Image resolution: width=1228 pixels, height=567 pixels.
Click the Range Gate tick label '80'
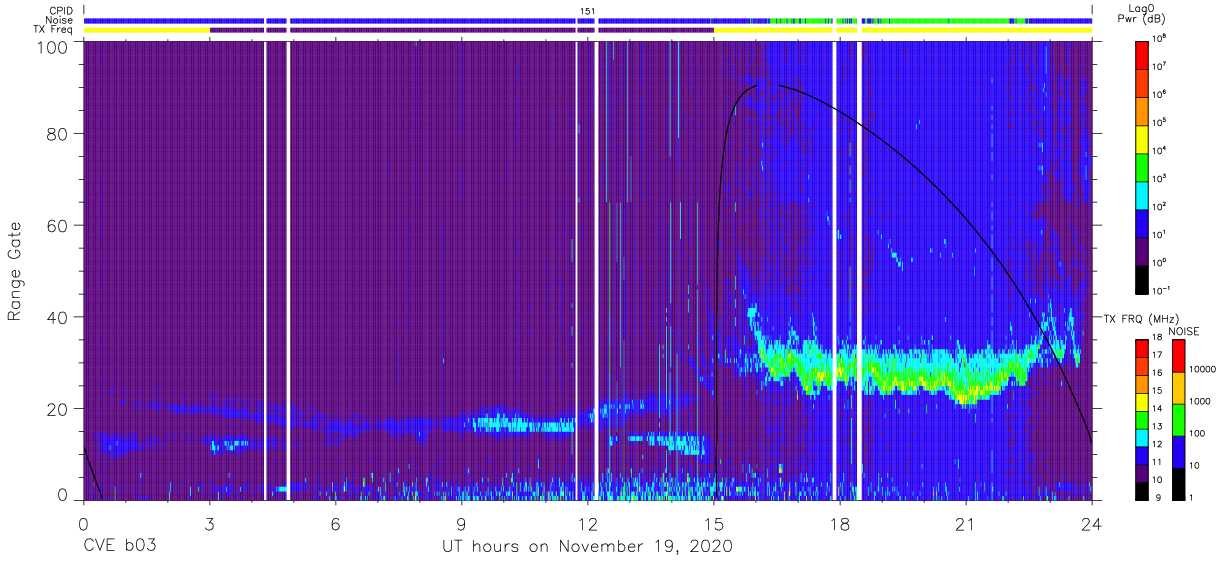click(57, 134)
